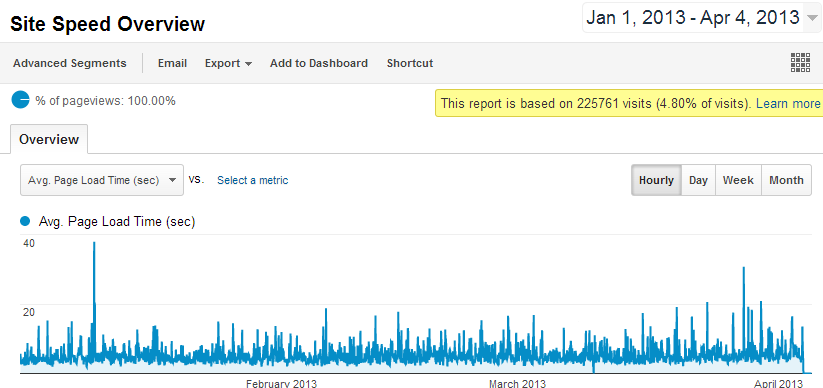Click the Select a metric link
The image size is (823, 388).
coord(252,180)
